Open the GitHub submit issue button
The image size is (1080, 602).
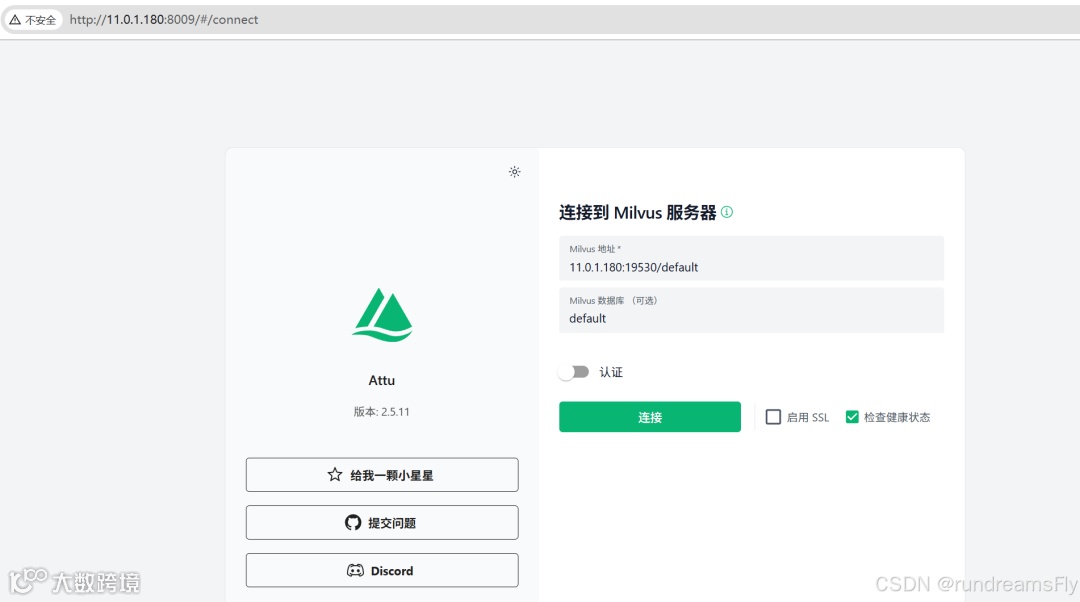pyautogui.click(x=382, y=523)
